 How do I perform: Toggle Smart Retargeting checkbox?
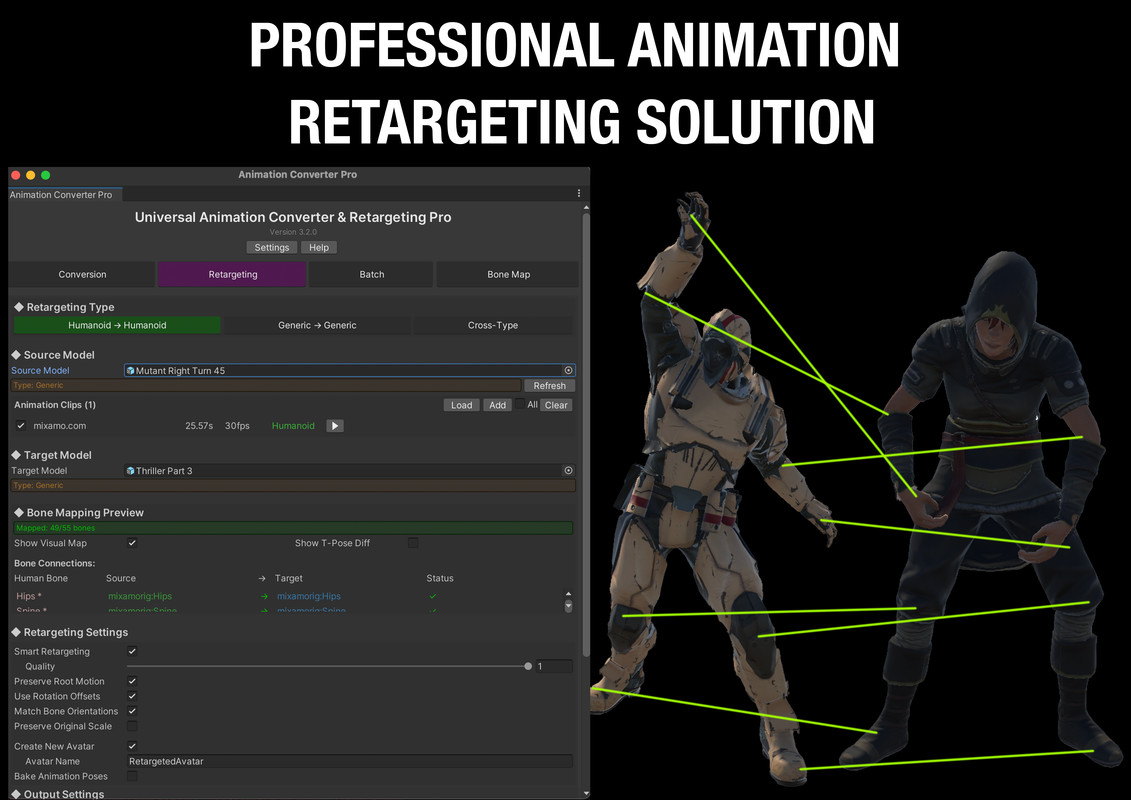(x=132, y=651)
